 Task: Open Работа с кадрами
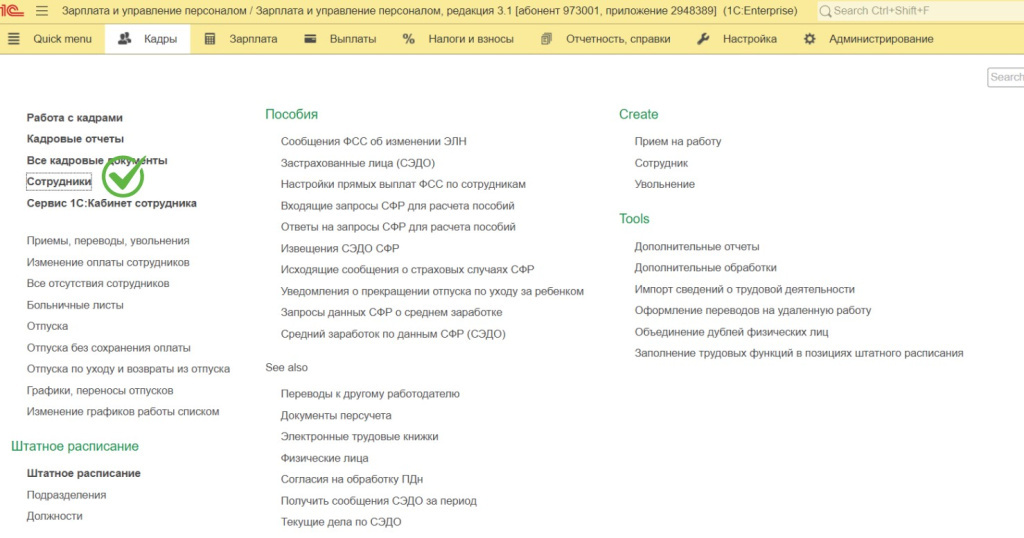click(x=74, y=118)
